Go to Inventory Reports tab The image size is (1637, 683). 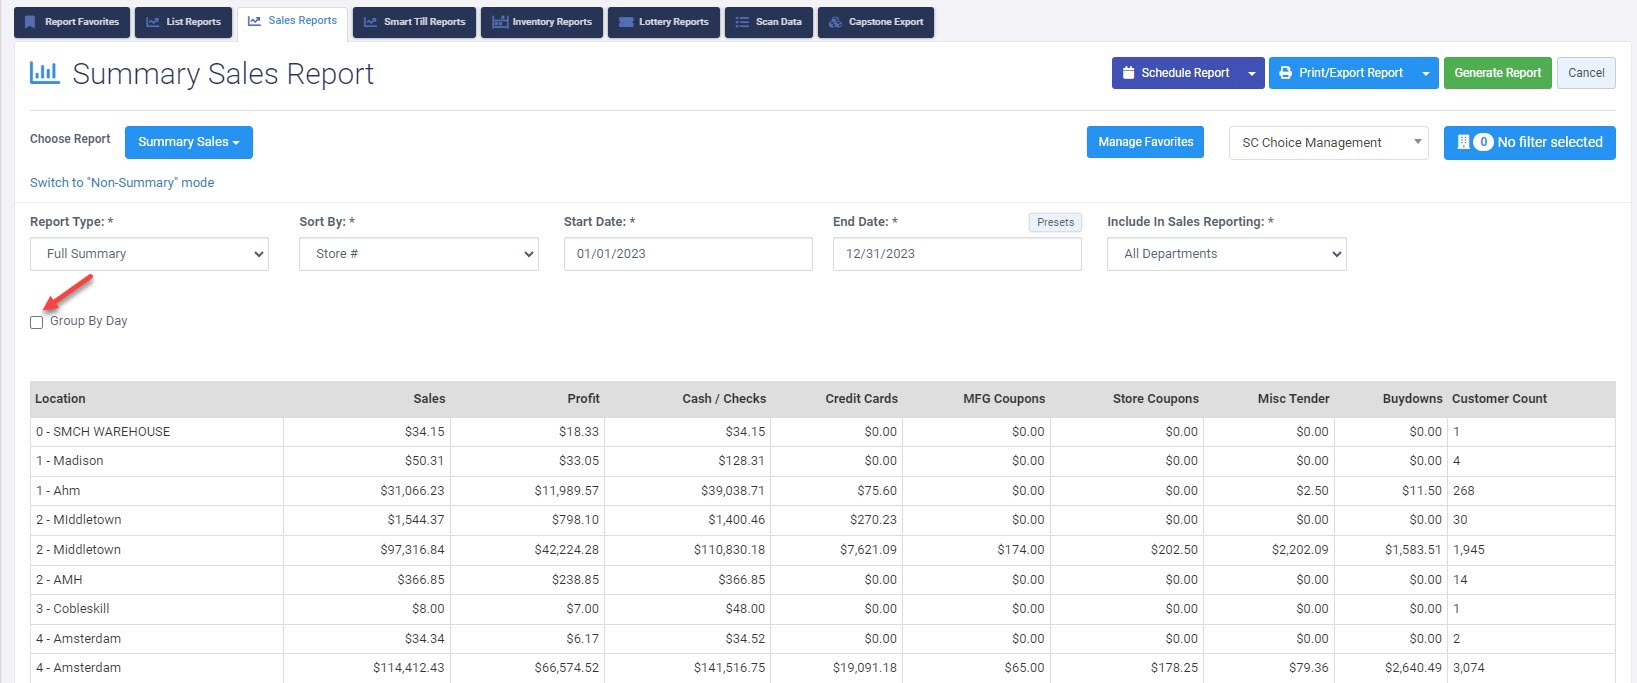click(542, 22)
